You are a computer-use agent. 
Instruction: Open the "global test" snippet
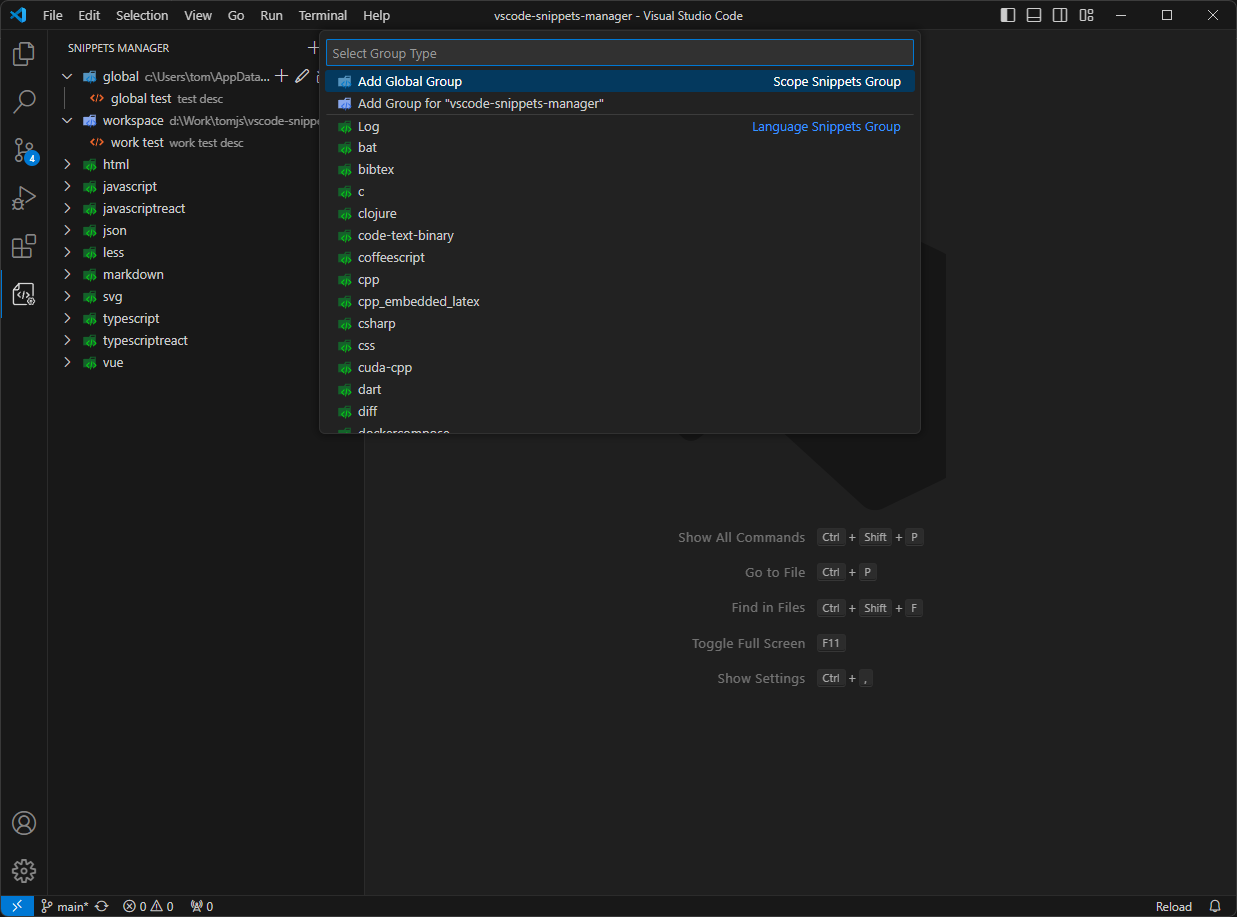point(141,98)
